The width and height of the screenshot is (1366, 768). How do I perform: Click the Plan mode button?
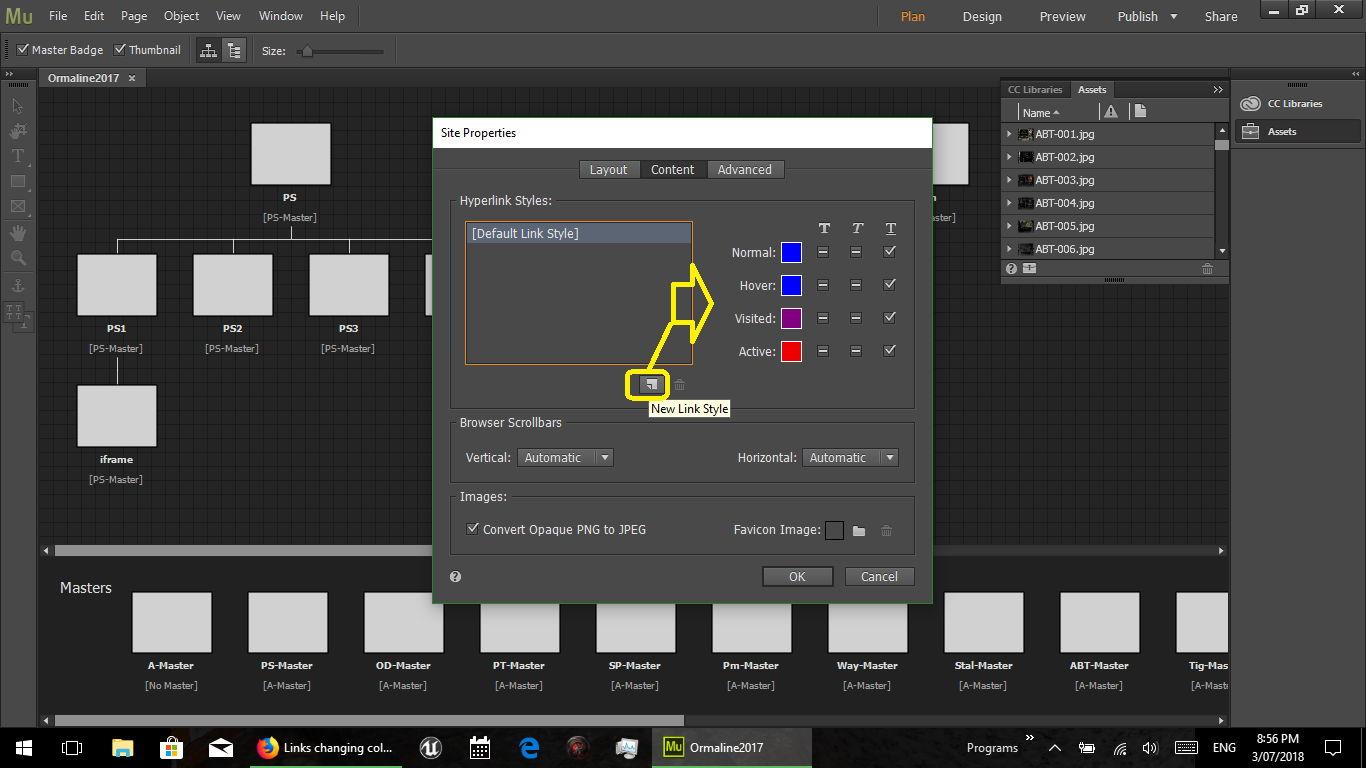(912, 17)
